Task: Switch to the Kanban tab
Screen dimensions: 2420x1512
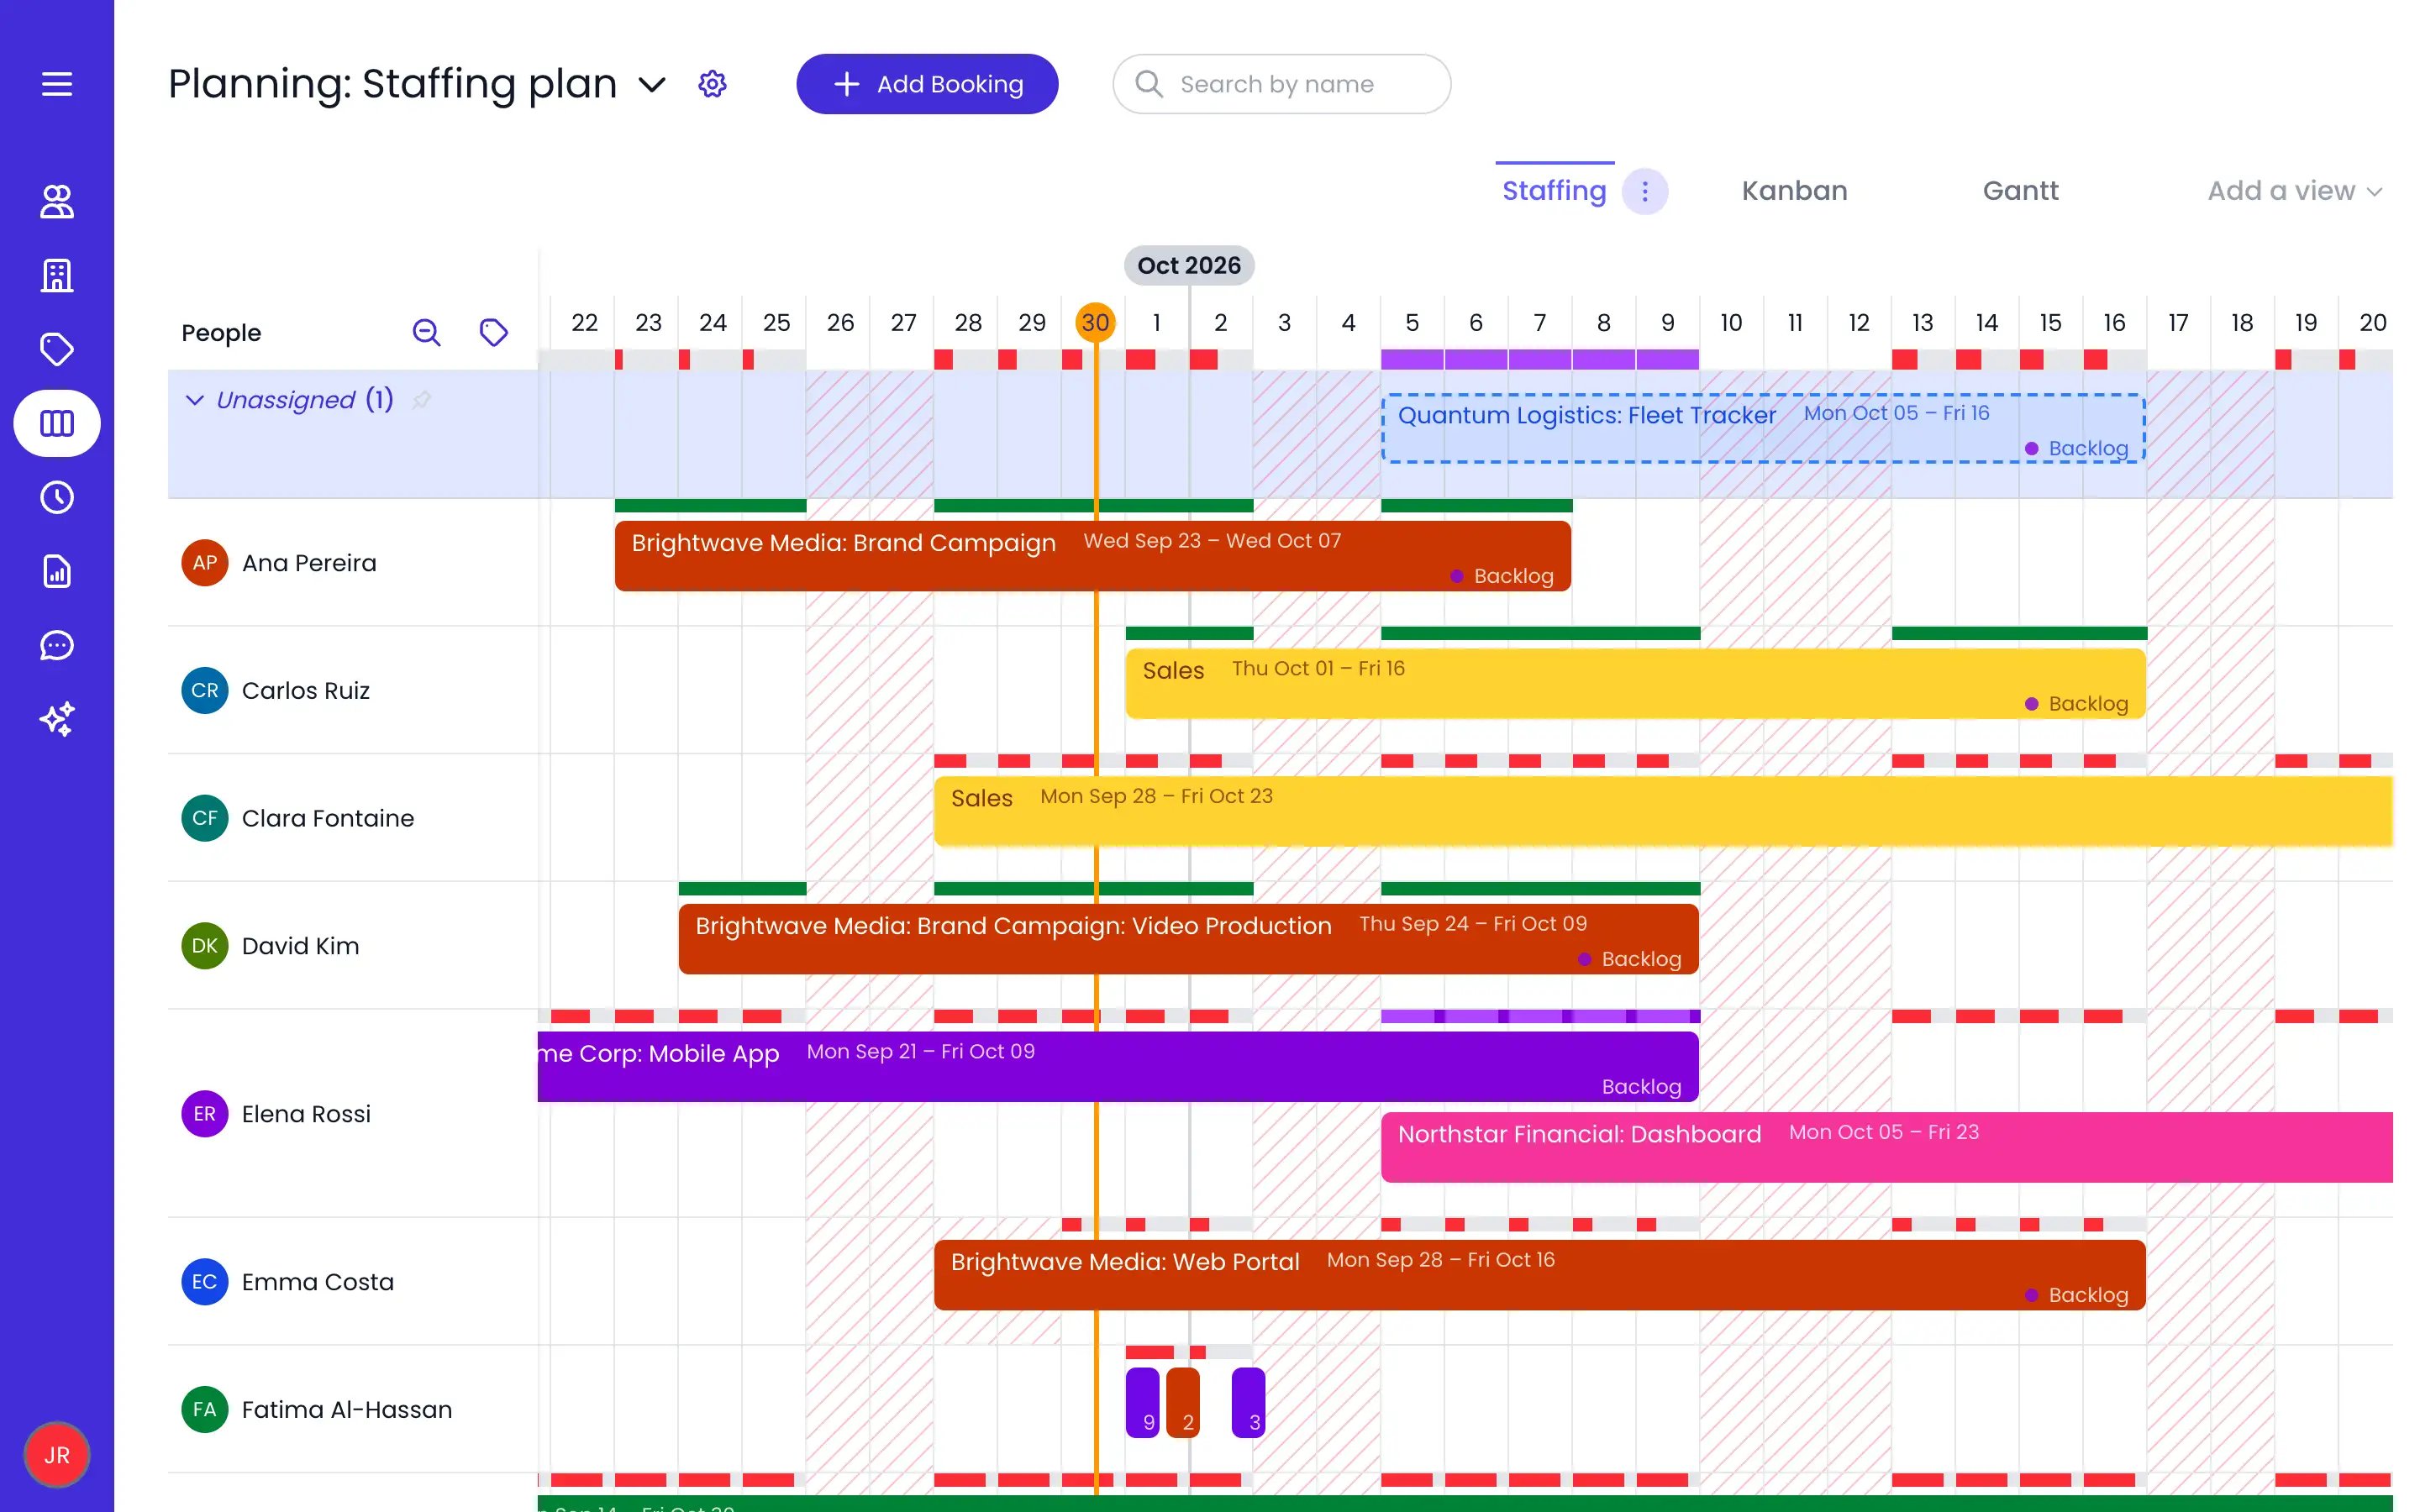Action: (1794, 191)
